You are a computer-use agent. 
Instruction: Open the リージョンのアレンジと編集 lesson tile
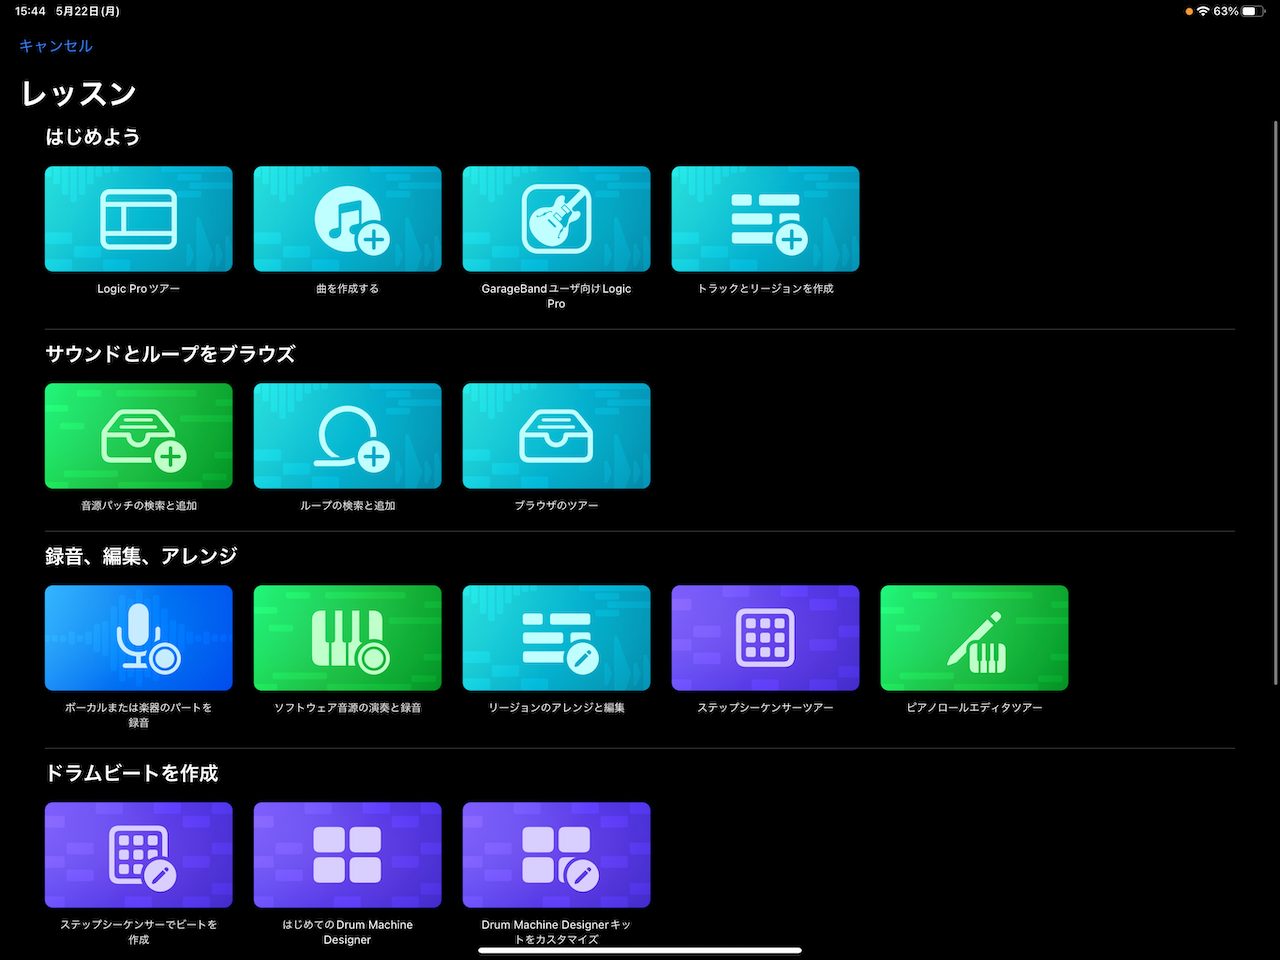[x=556, y=638]
